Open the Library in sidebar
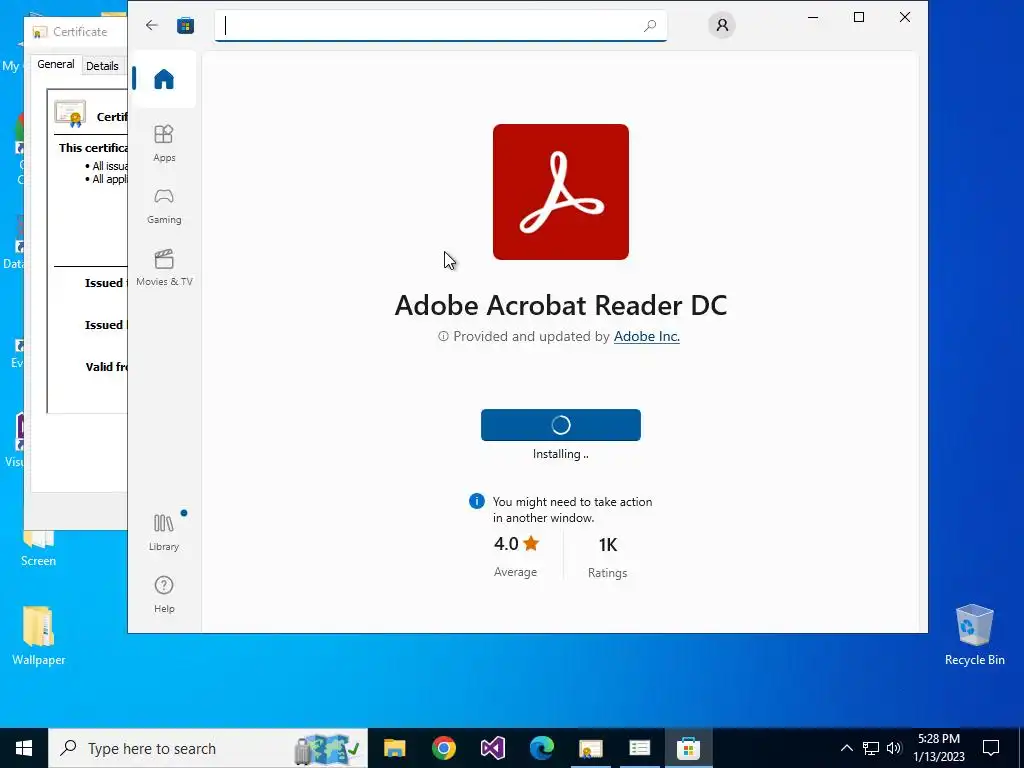This screenshot has height=768, width=1024. (x=164, y=532)
